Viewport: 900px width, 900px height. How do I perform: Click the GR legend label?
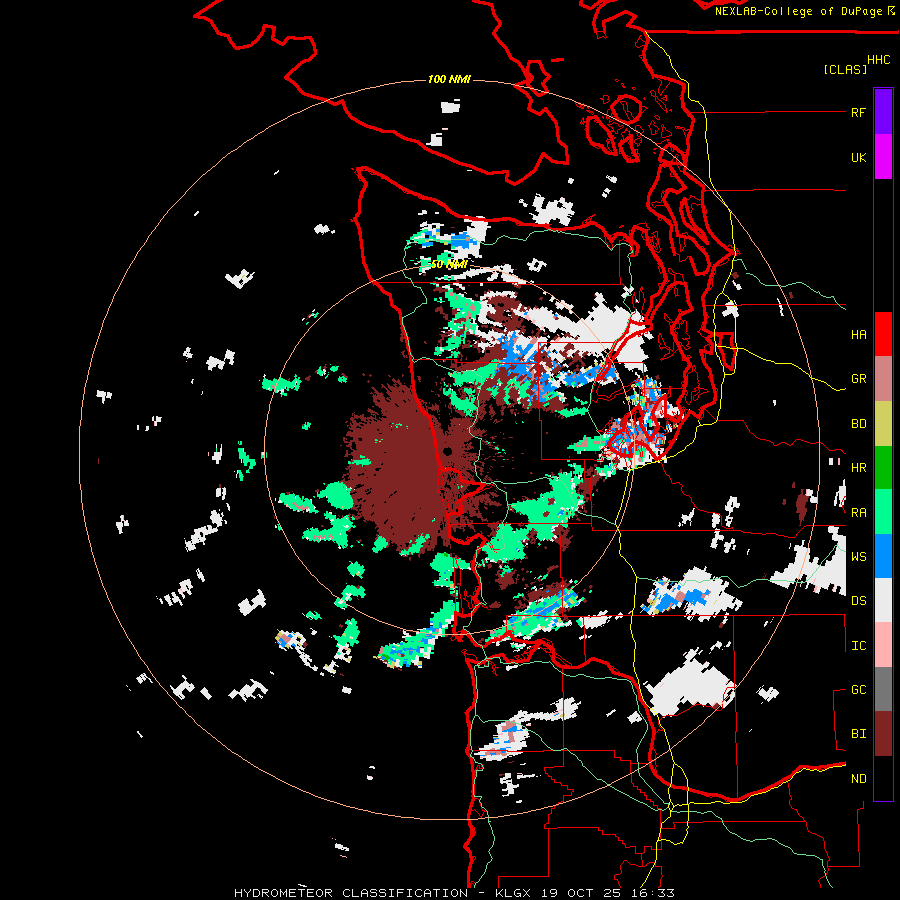point(858,379)
